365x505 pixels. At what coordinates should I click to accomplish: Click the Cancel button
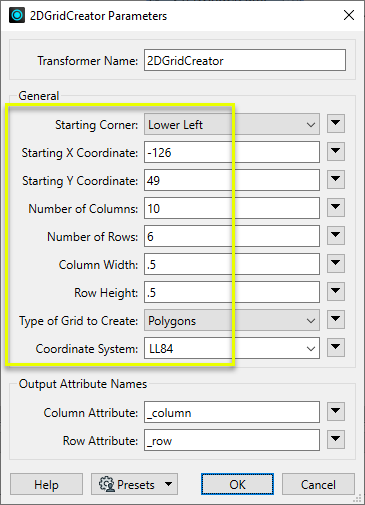tap(318, 484)
